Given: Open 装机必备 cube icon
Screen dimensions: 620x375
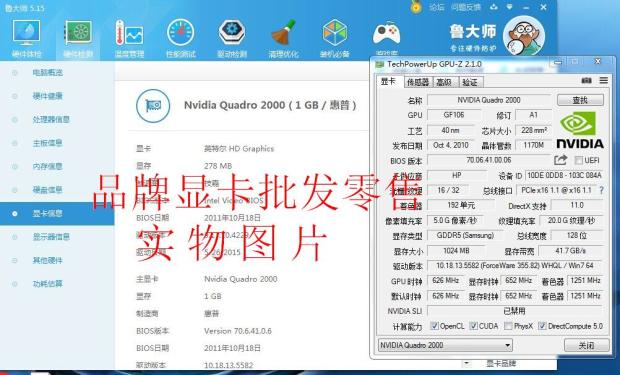Looking at the screenshot, I should coord(335,39).
